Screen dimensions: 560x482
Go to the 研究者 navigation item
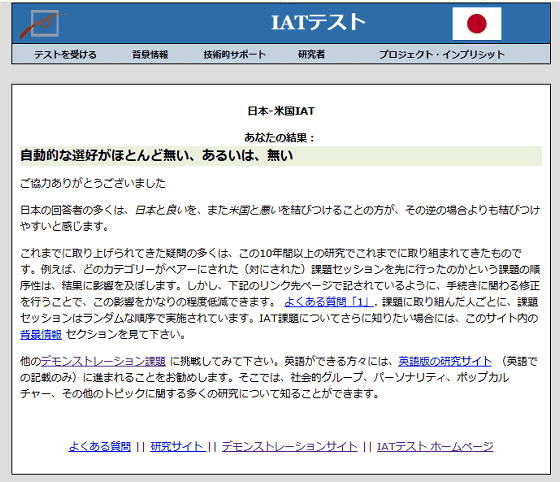(x=311, y=55)
